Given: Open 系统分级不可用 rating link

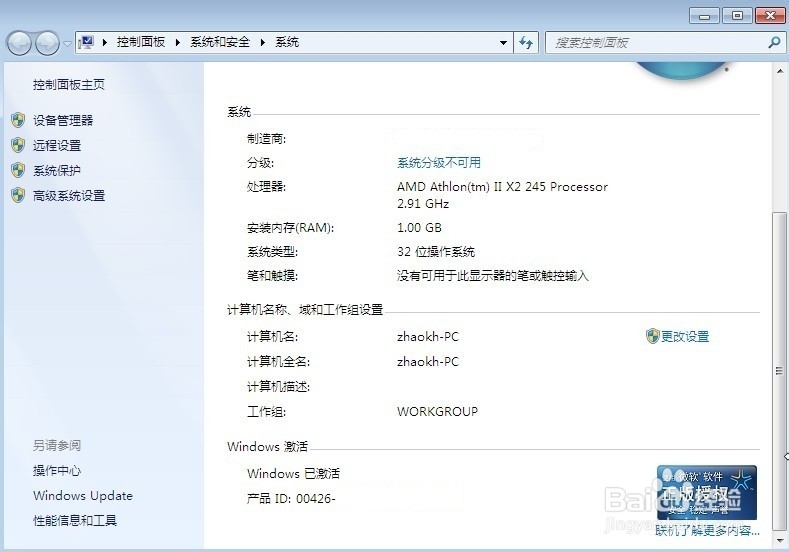Looking at the screenshot, I should [439, 163].
